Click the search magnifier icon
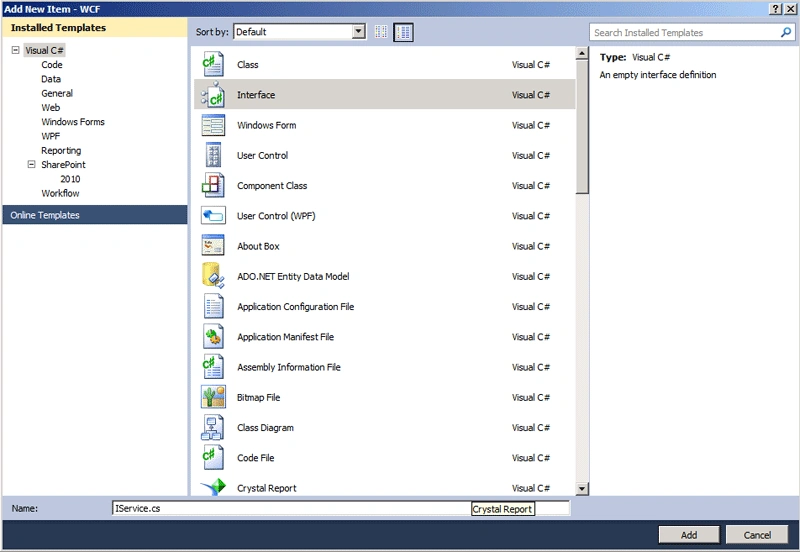The image size is (800, 552). [x=786, y=32]
